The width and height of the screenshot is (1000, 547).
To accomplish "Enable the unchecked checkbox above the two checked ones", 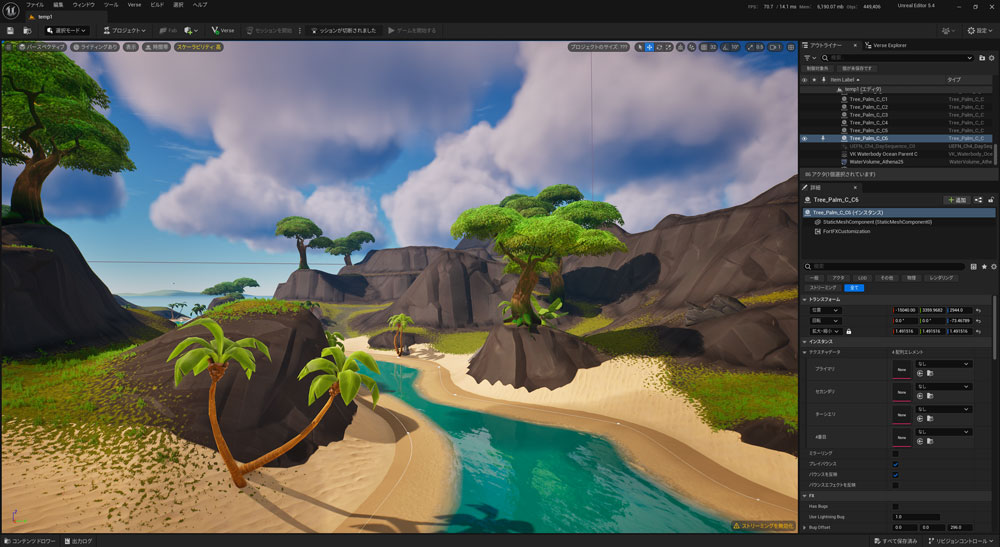I will tap(895, 454).
